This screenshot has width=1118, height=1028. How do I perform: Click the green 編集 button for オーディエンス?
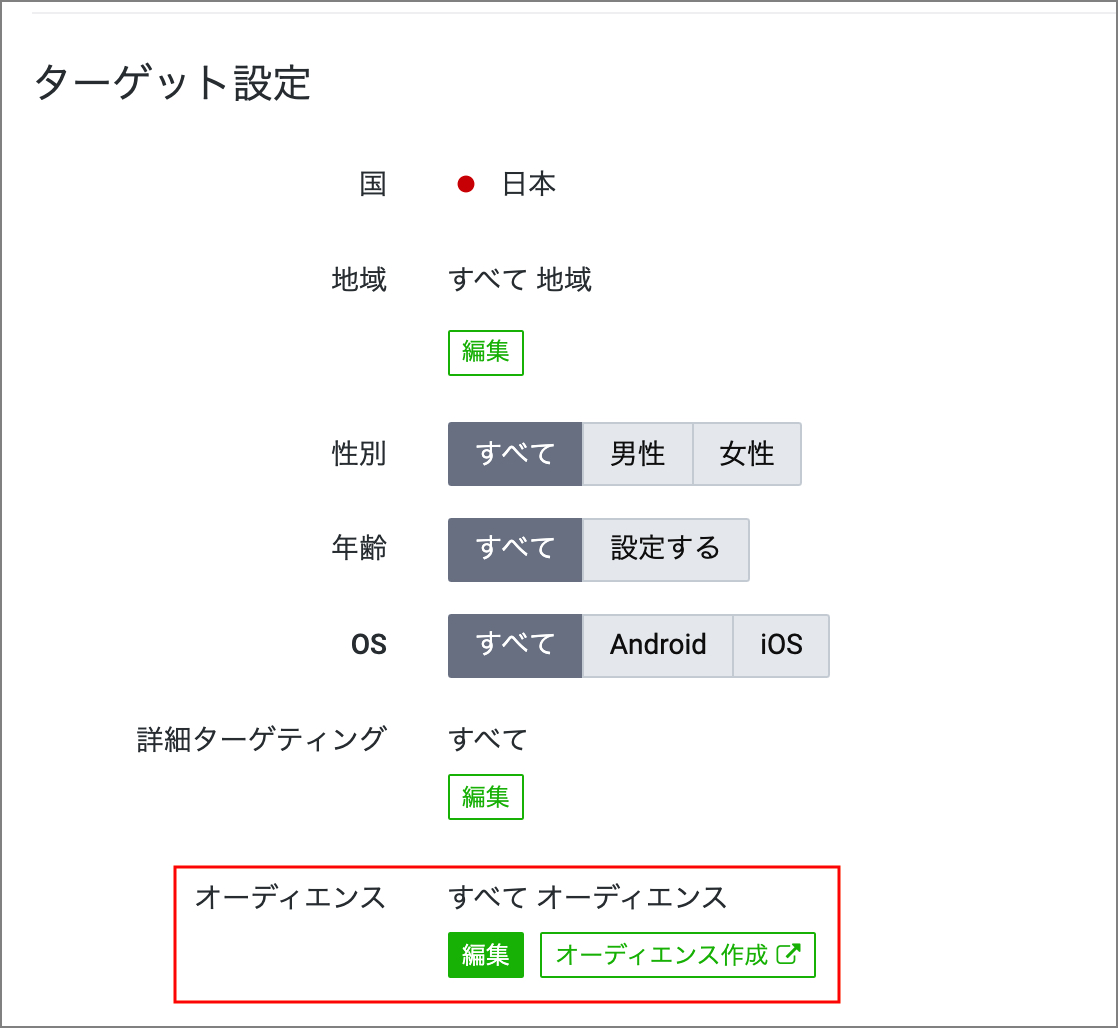click(x=486, y=955)
